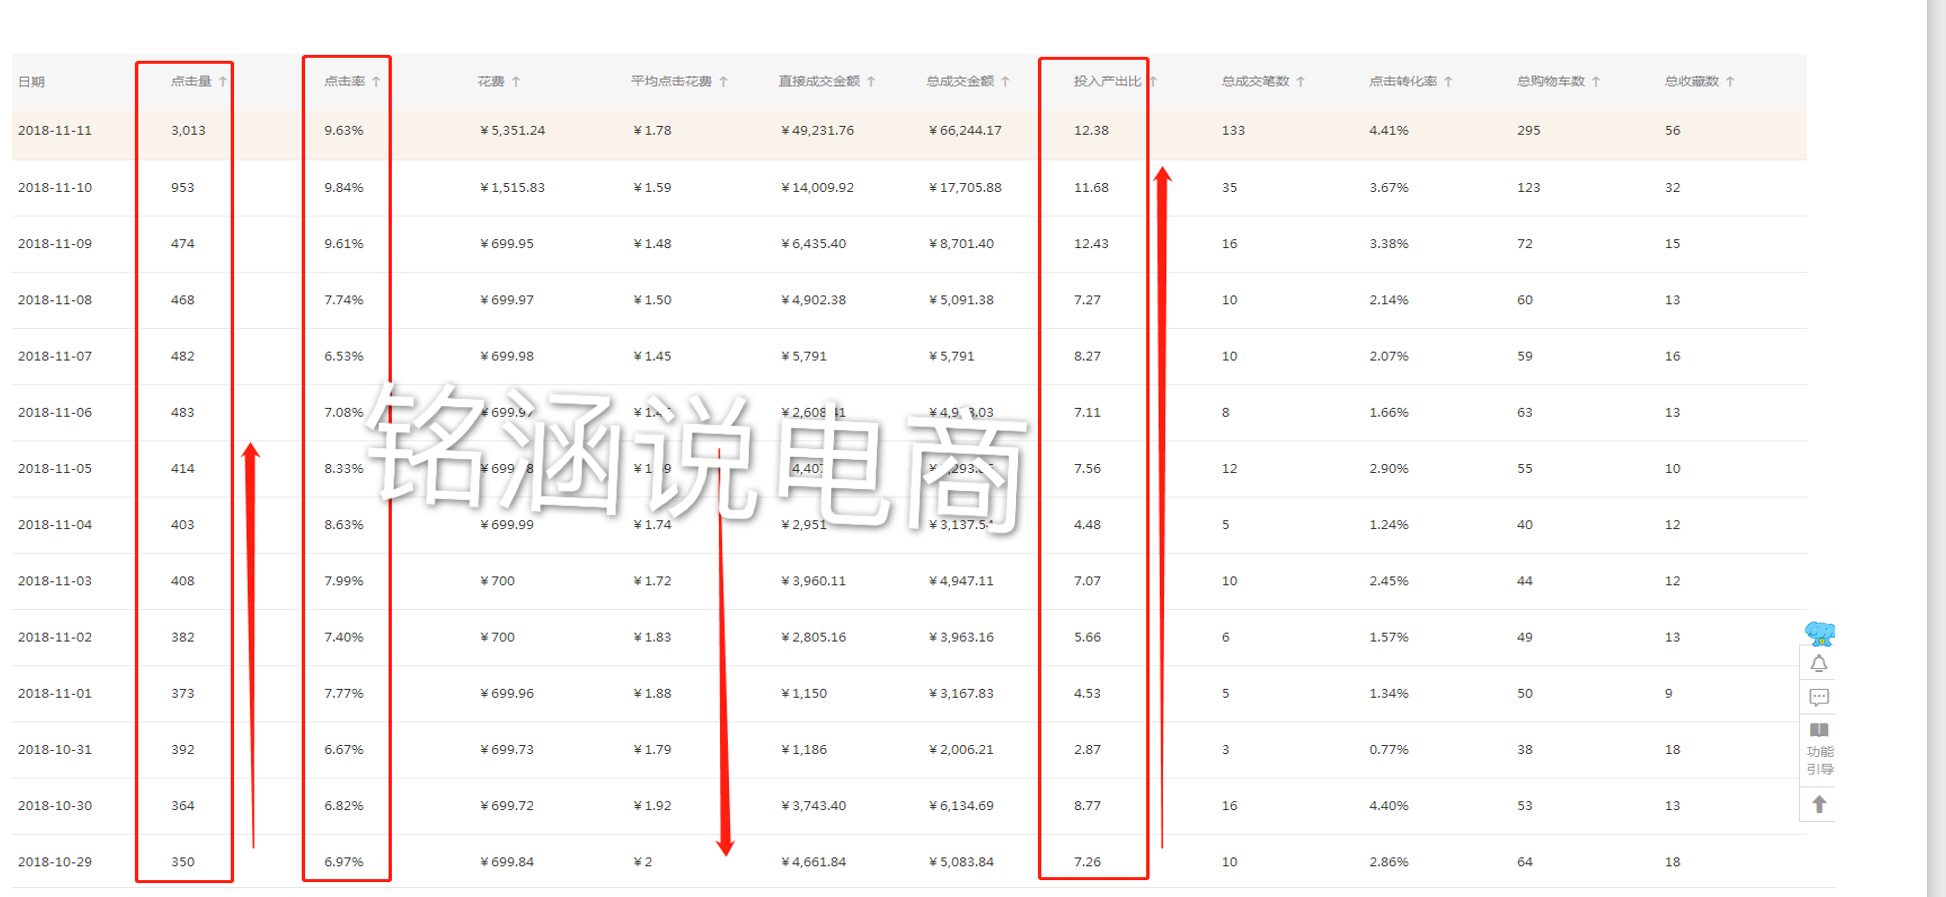Viewport: 1946px width, 897px height.
Task: Click the 日期 column header
Action: click(x=31, y=82)
